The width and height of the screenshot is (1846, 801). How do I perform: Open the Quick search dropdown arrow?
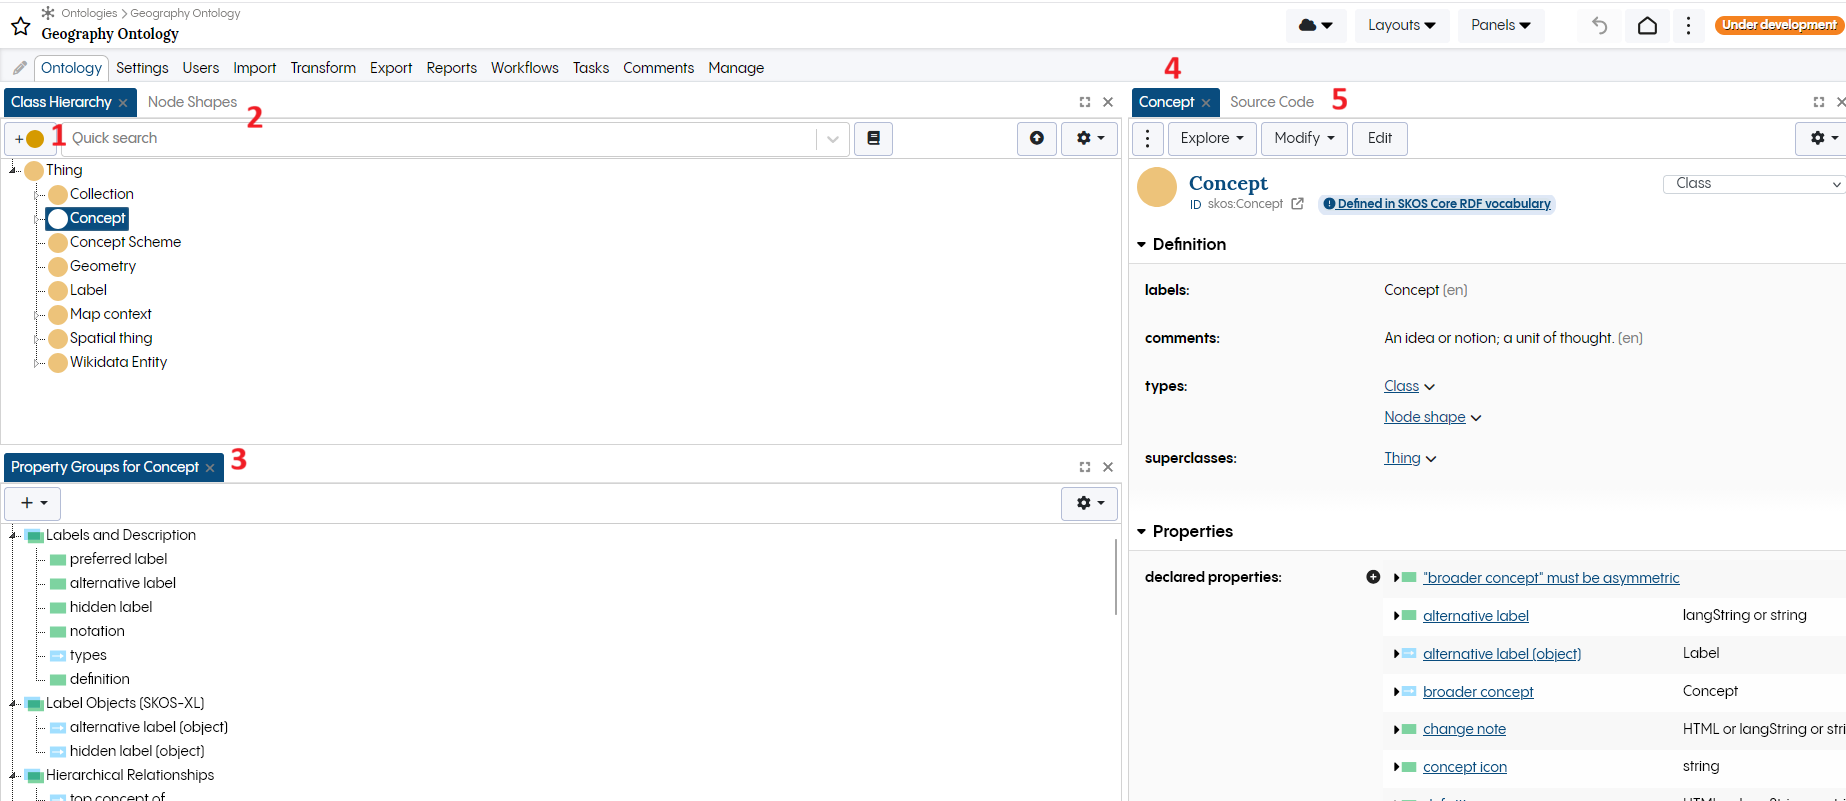[833, 139]
